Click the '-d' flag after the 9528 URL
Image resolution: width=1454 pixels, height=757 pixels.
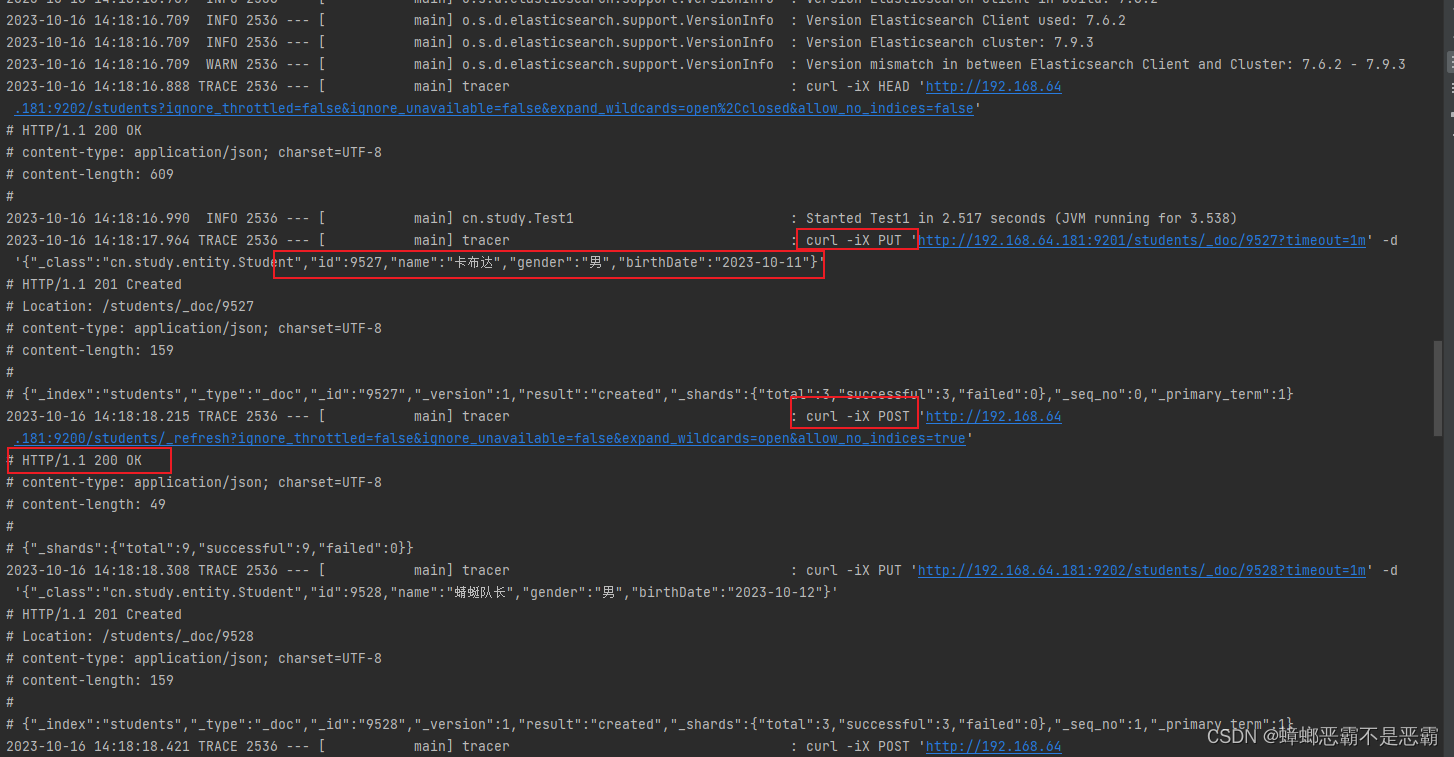pyautogui.click(x=1390, y=570)
